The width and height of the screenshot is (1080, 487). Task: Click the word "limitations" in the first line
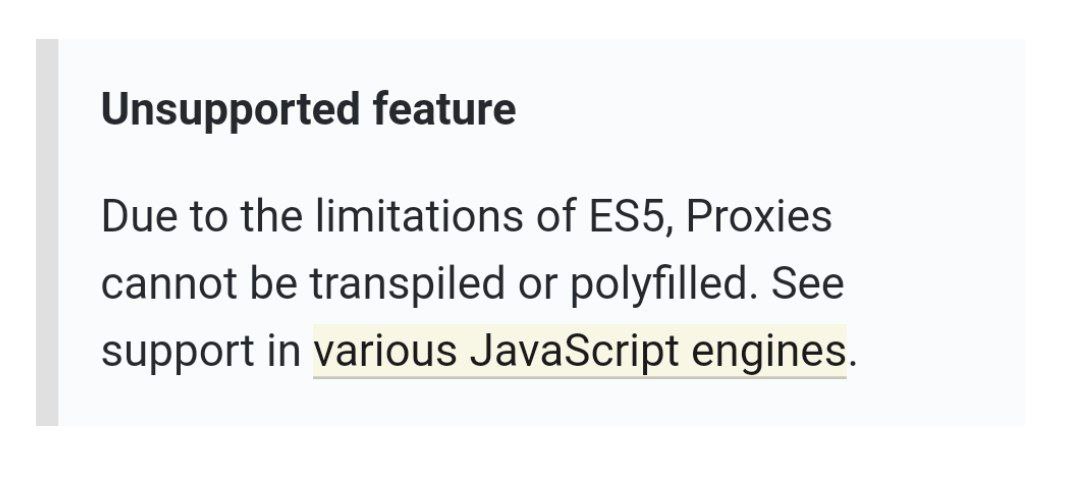[x=419, y=215]
